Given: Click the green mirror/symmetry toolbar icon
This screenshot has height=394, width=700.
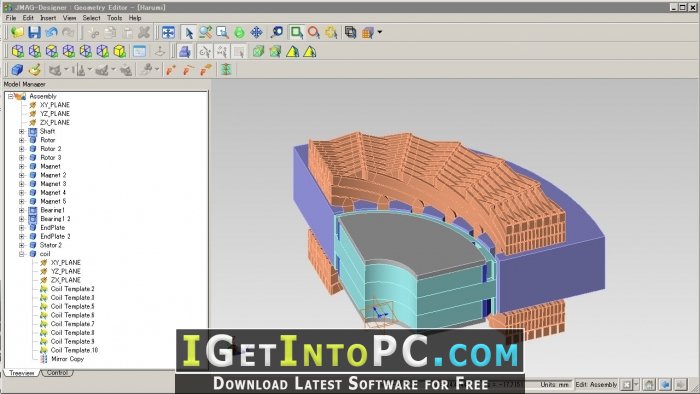Looking at the screenshot, I should (226, 70).
